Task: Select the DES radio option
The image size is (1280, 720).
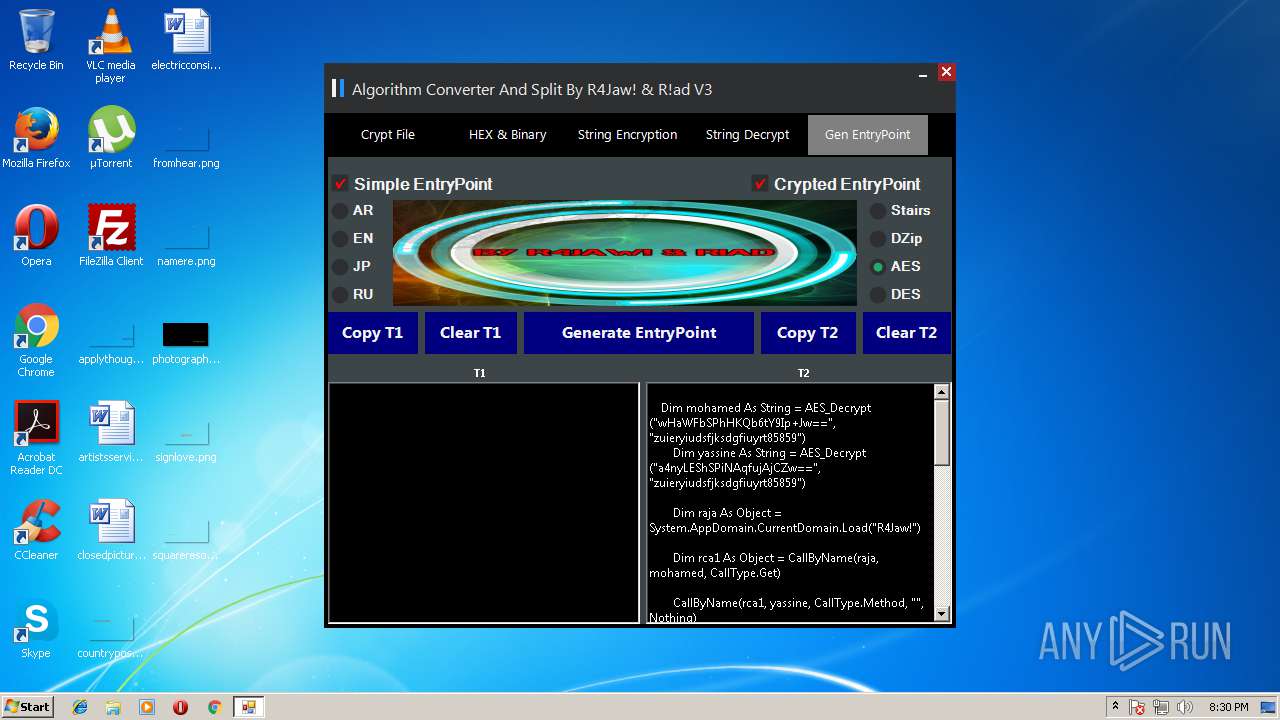Action: tap(878, 295)
